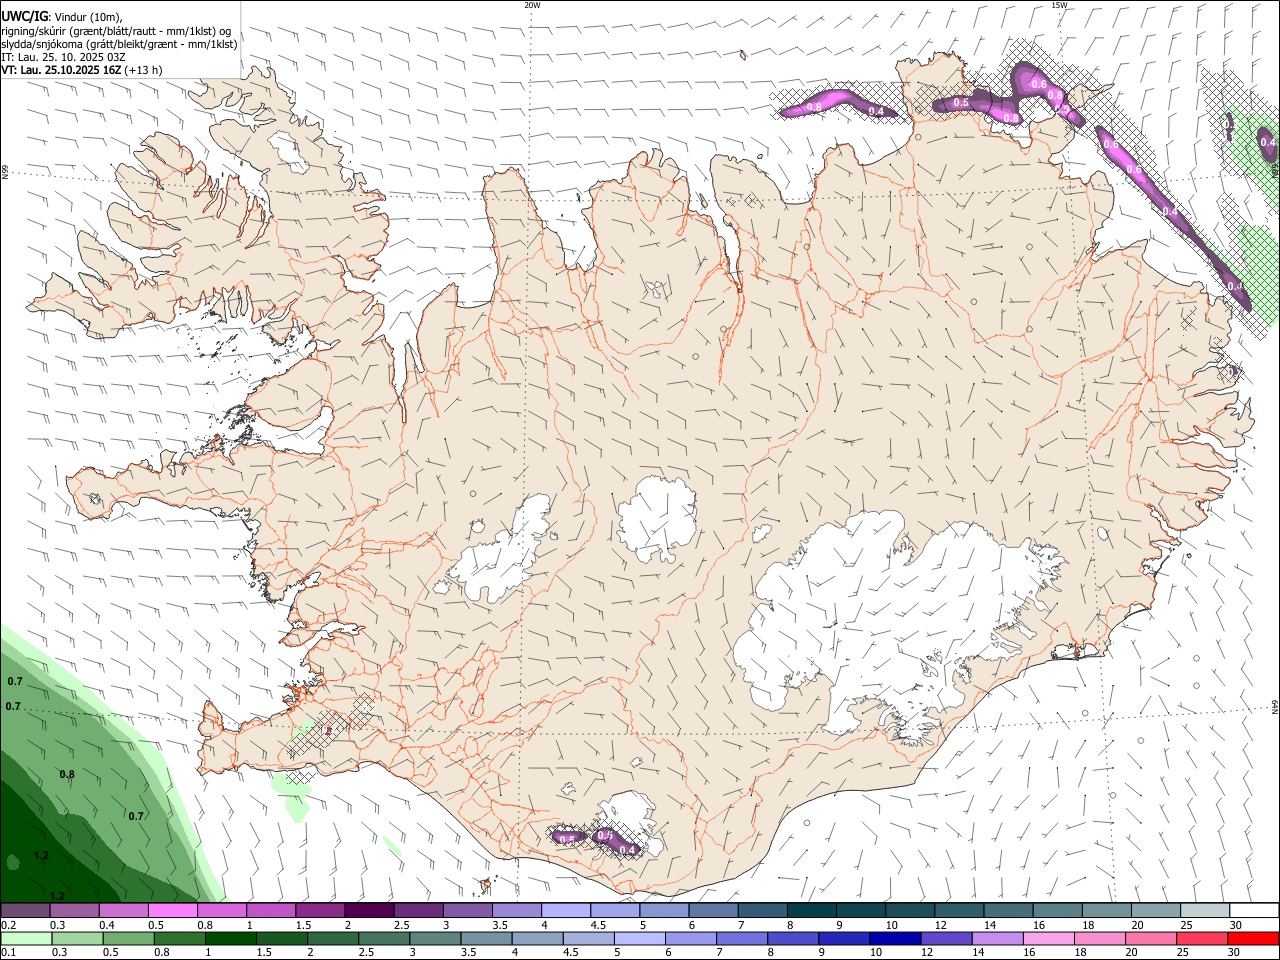Pick the 10 teal swatch in the upper legend row

click(x=911, y=910)
